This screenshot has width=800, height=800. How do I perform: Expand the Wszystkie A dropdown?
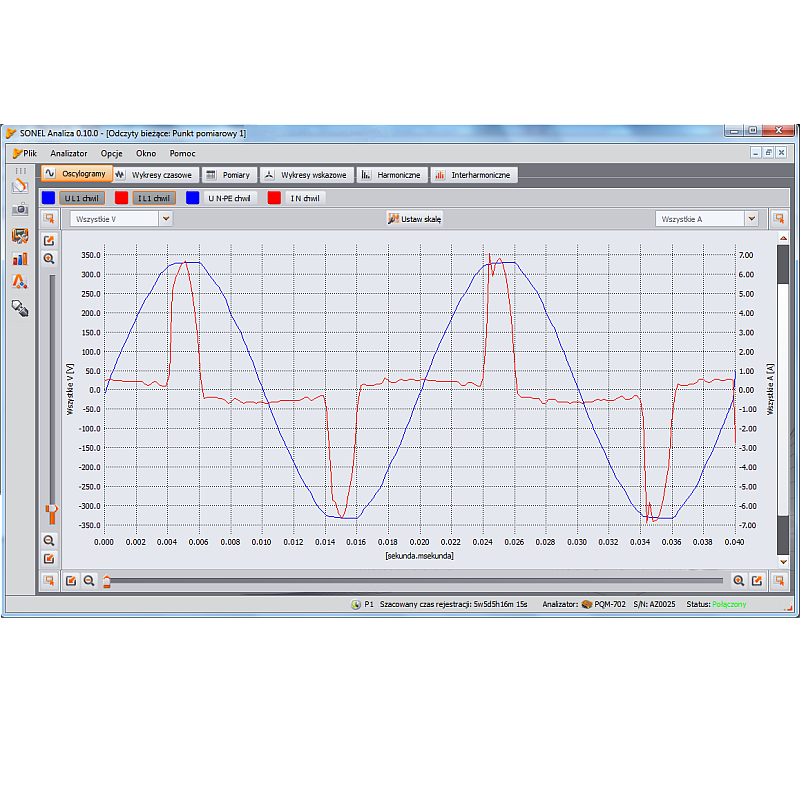pos(707,218)
